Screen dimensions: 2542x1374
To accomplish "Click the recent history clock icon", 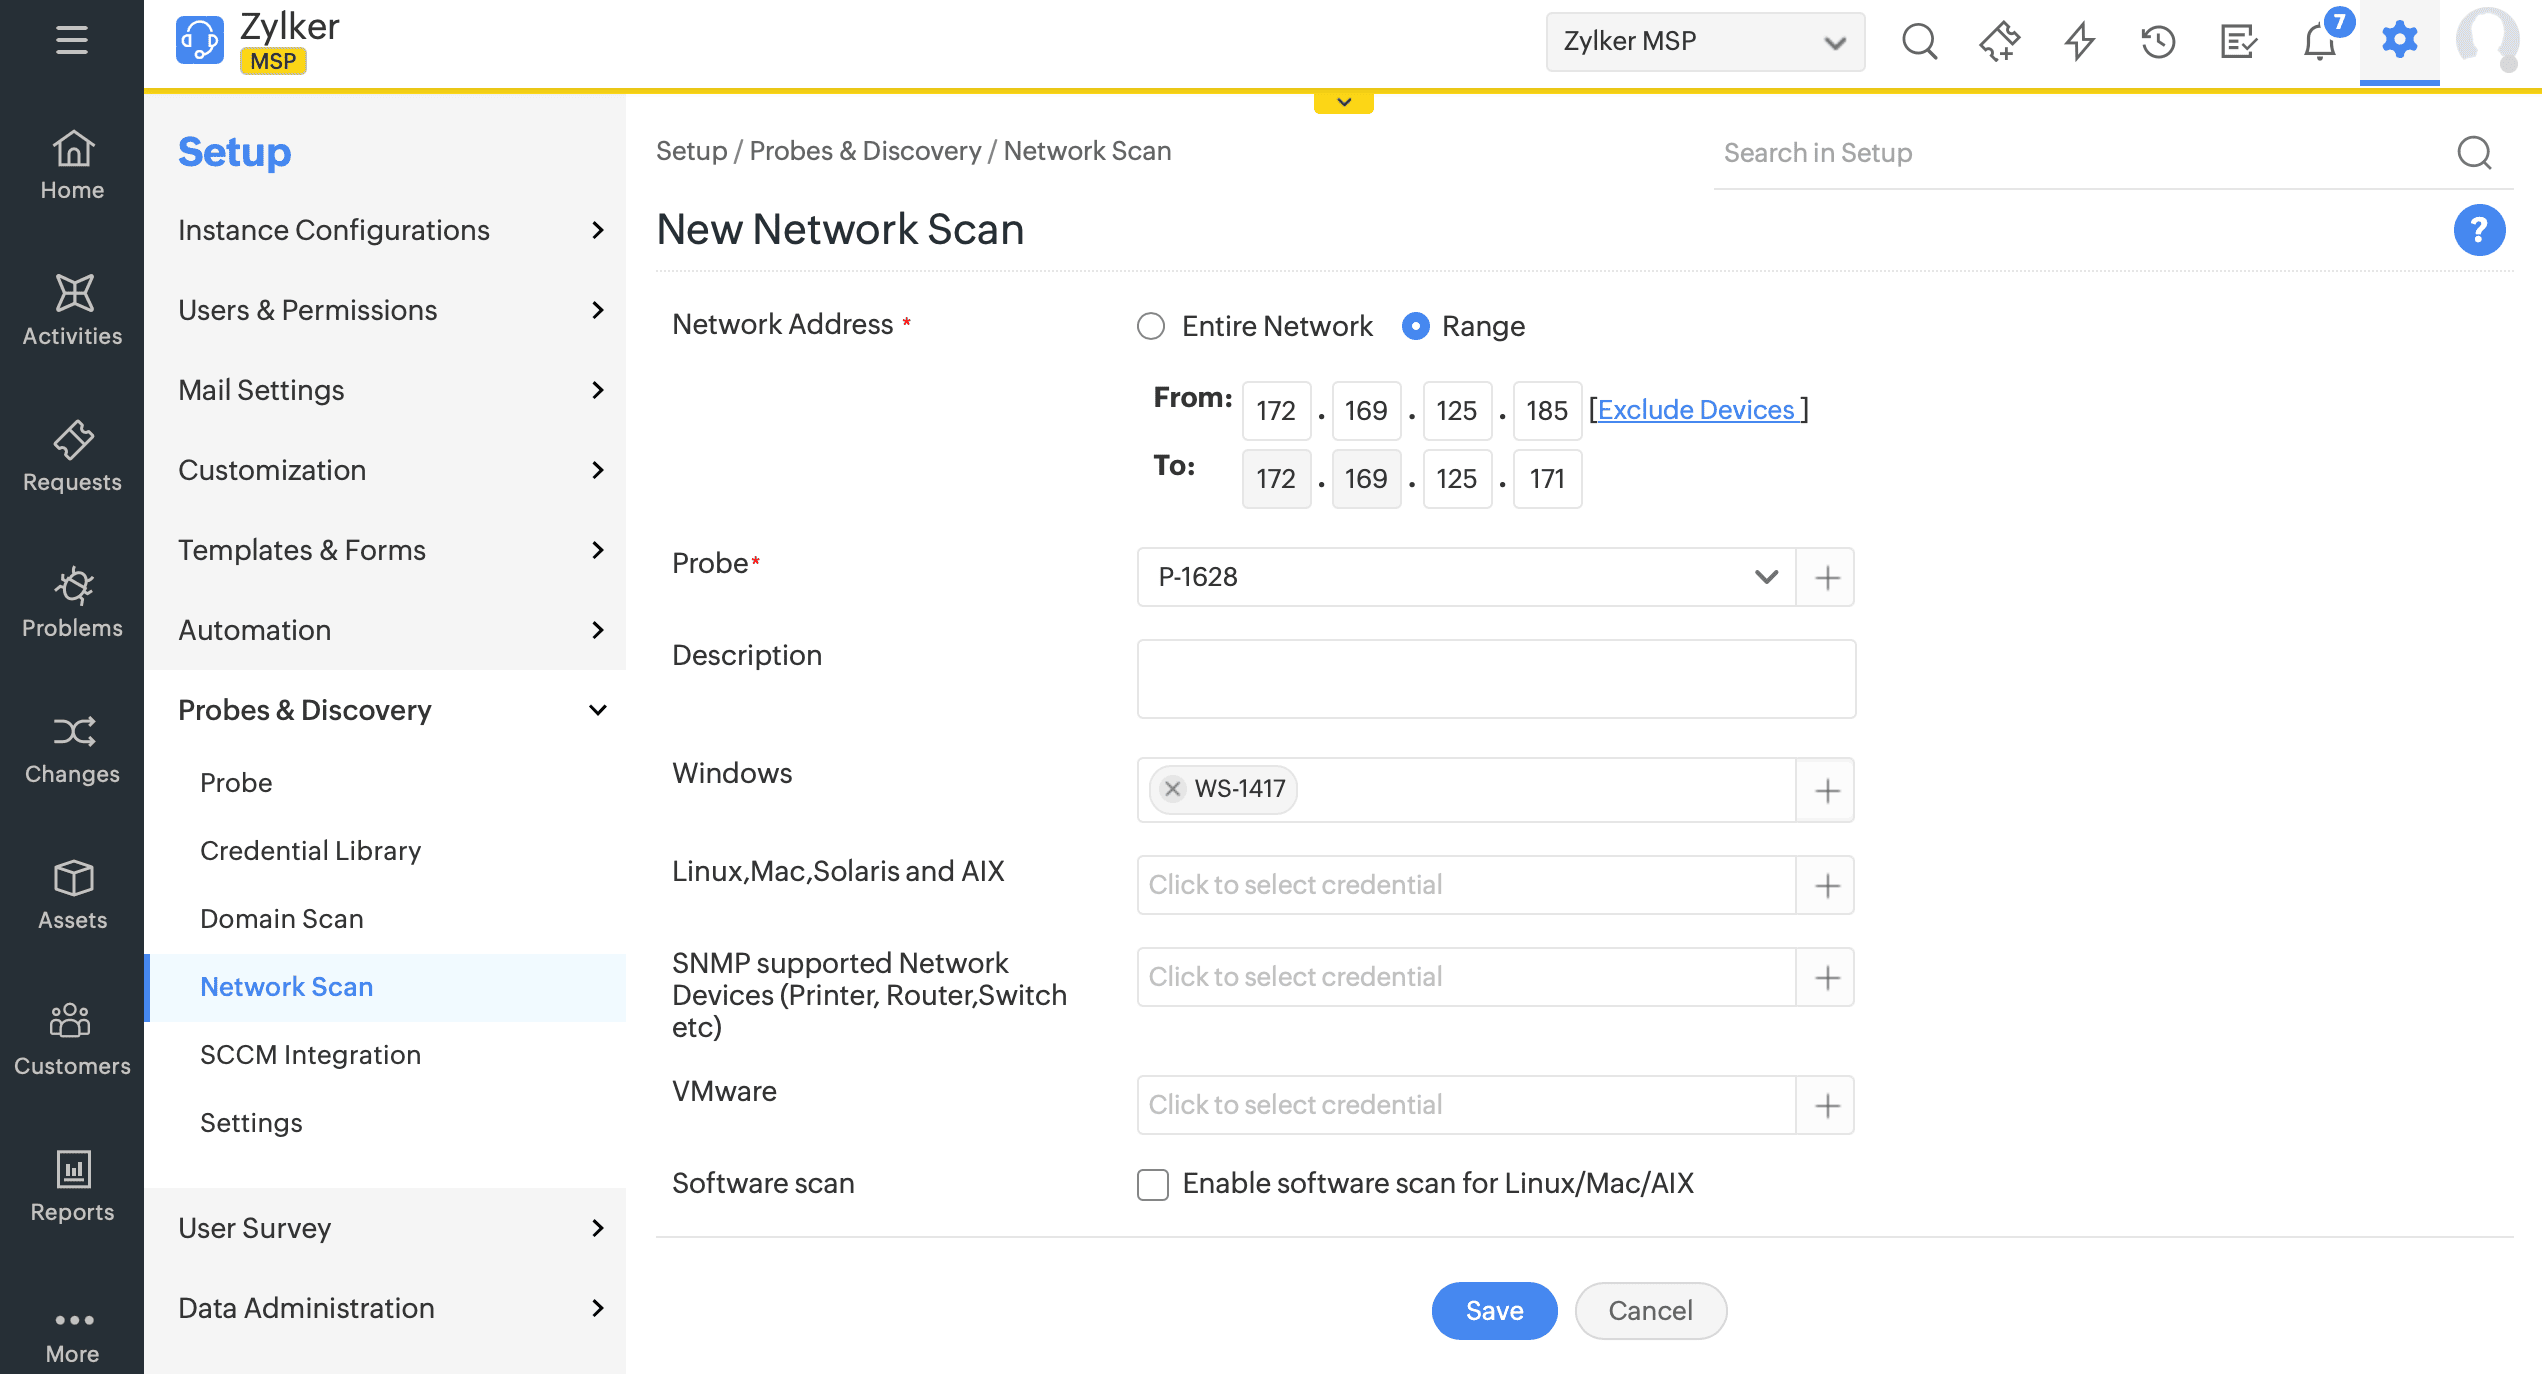I will point(2158,41).
